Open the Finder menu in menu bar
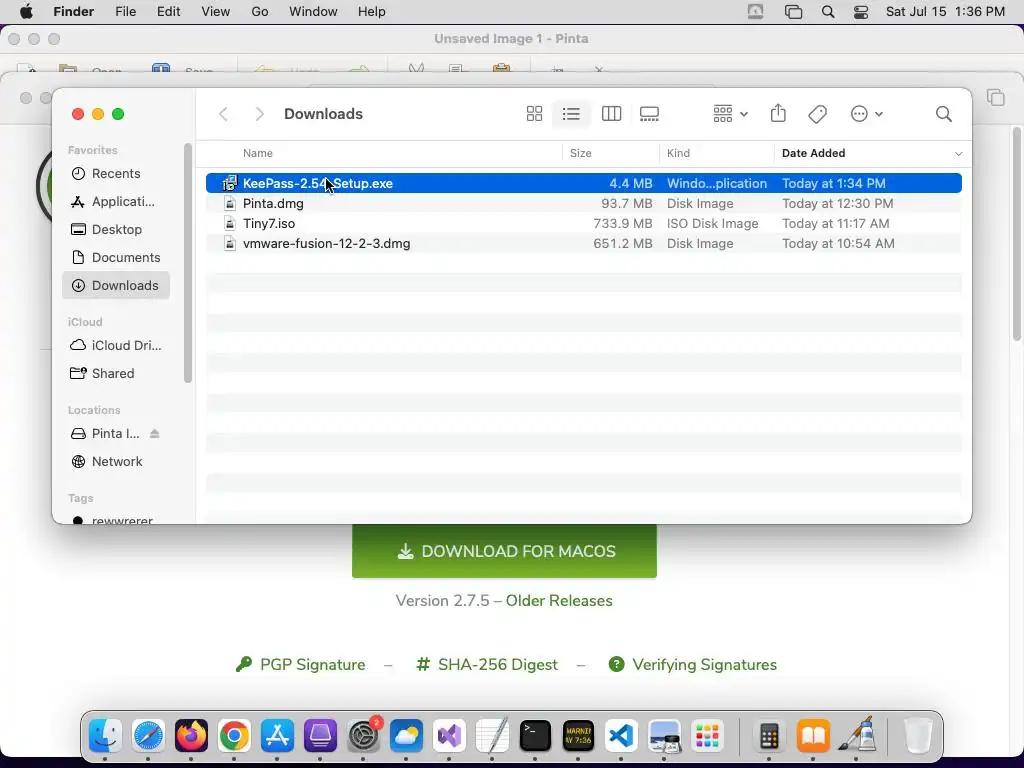The height and width of the screenshot is (768, 1024). 73,12
